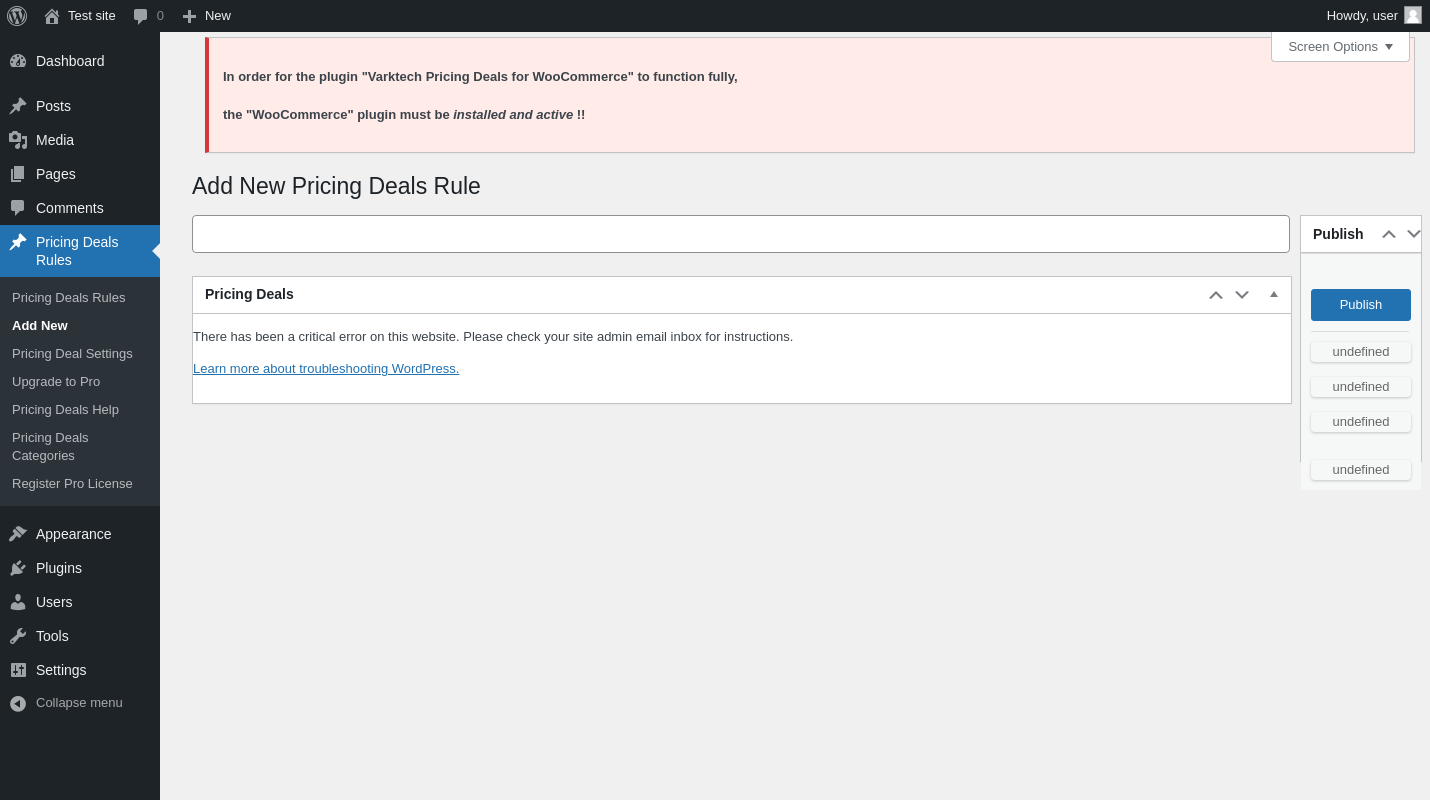This screenshot has width=1430, height=800.
Task: Expand the Screen Options dropdown
Action: pos(1340,46)
